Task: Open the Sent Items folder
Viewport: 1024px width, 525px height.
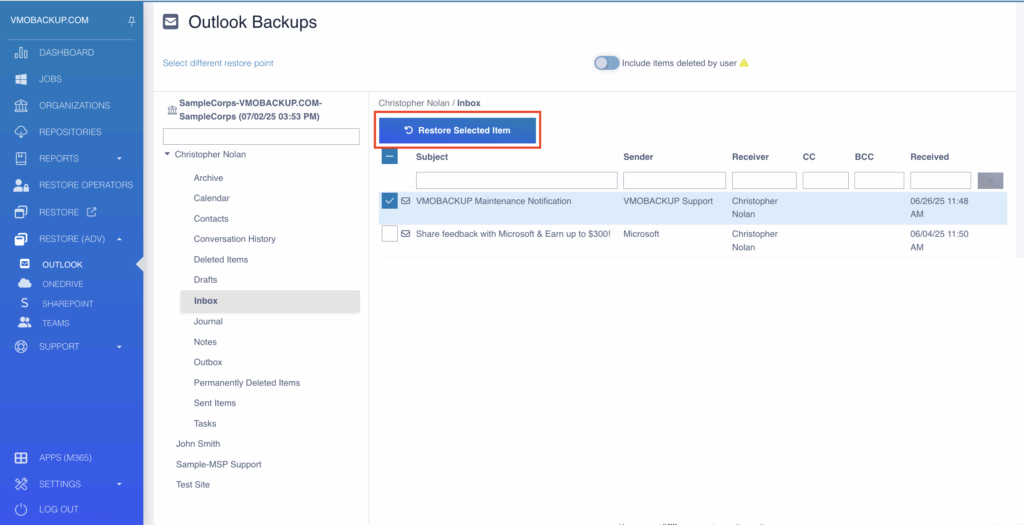Action: (x=215, y=403)
